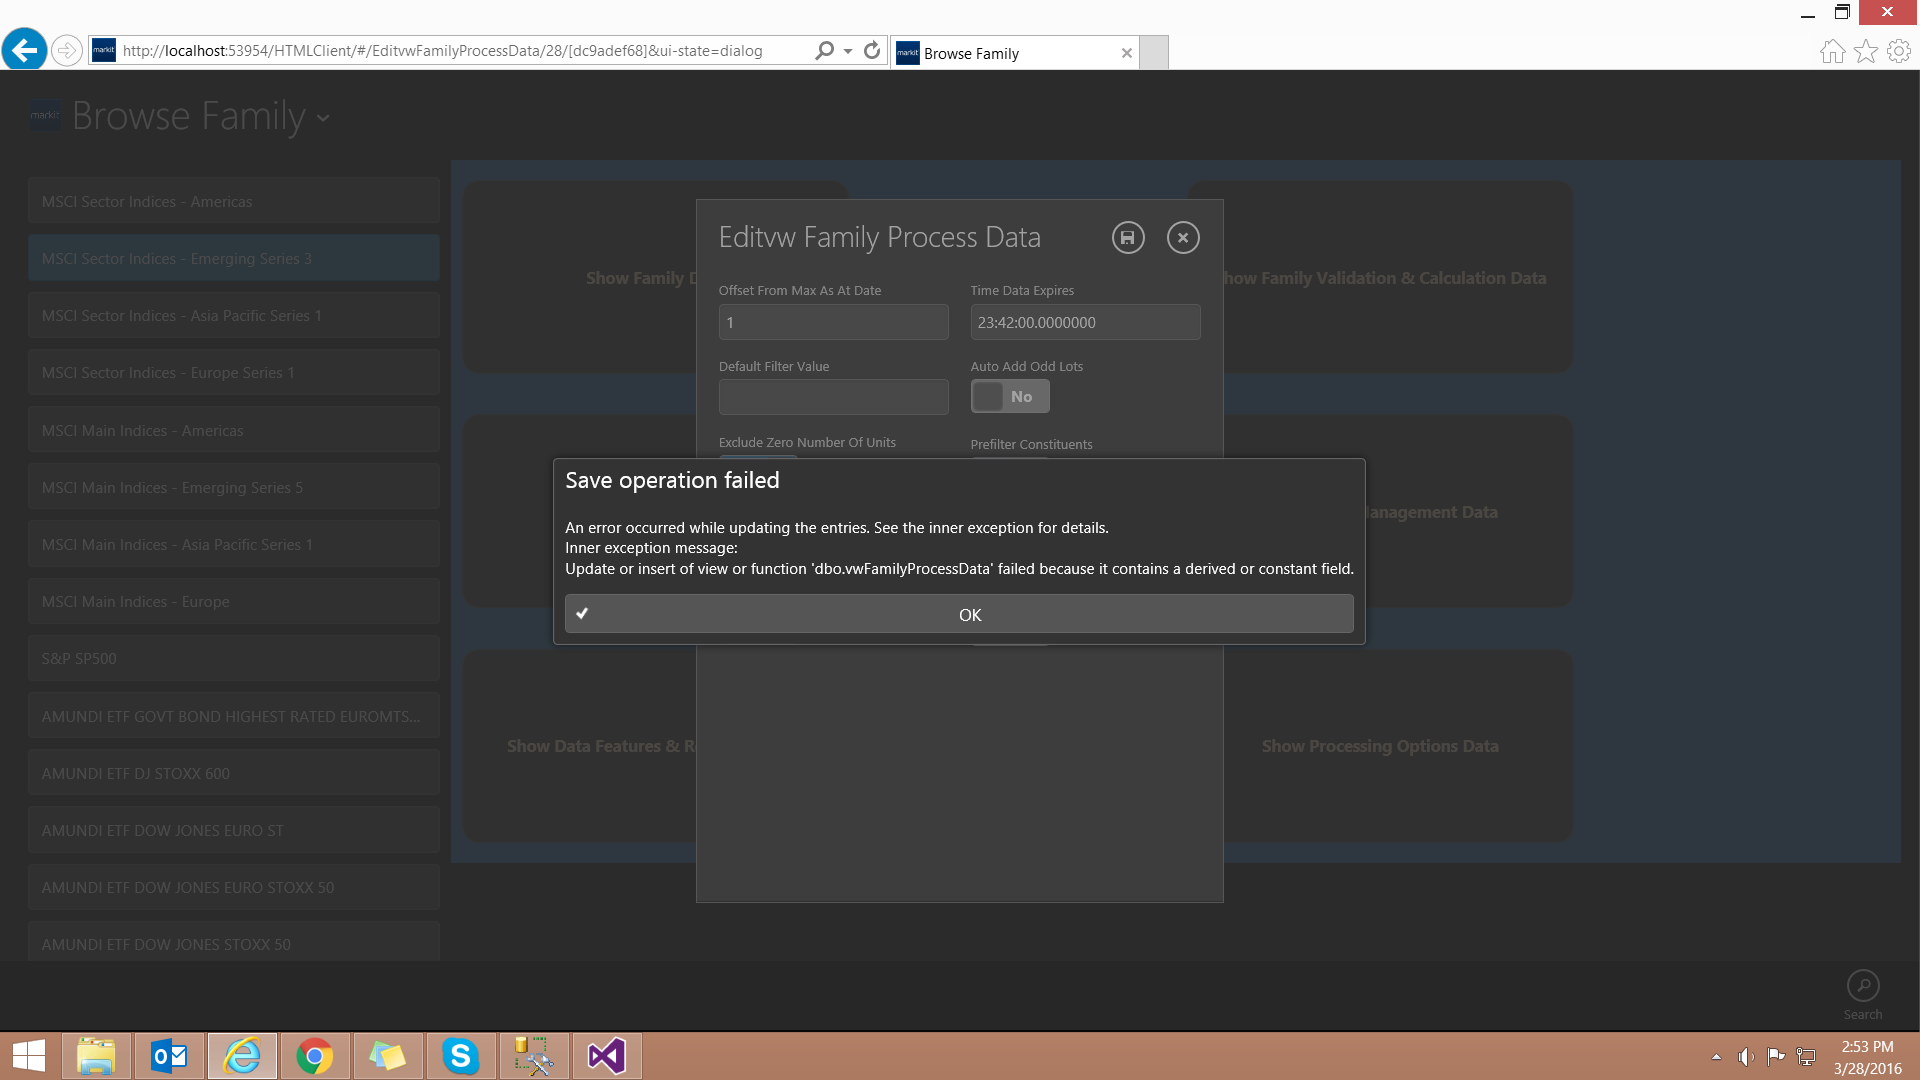Open Visual Studio from taskbar
The height and width of the screenshot is (1080, 1920).
tap(607, 1056)
